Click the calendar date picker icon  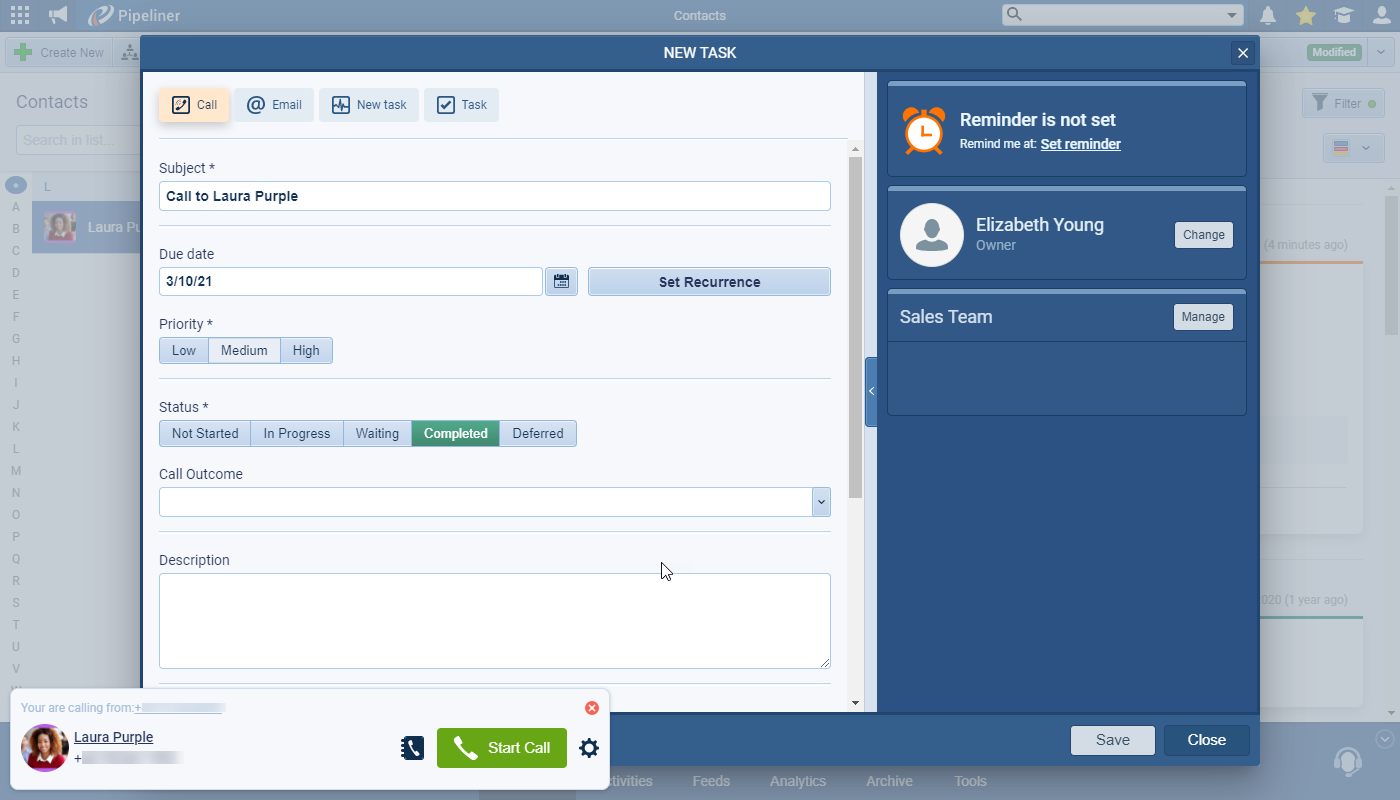pos(561,282)
